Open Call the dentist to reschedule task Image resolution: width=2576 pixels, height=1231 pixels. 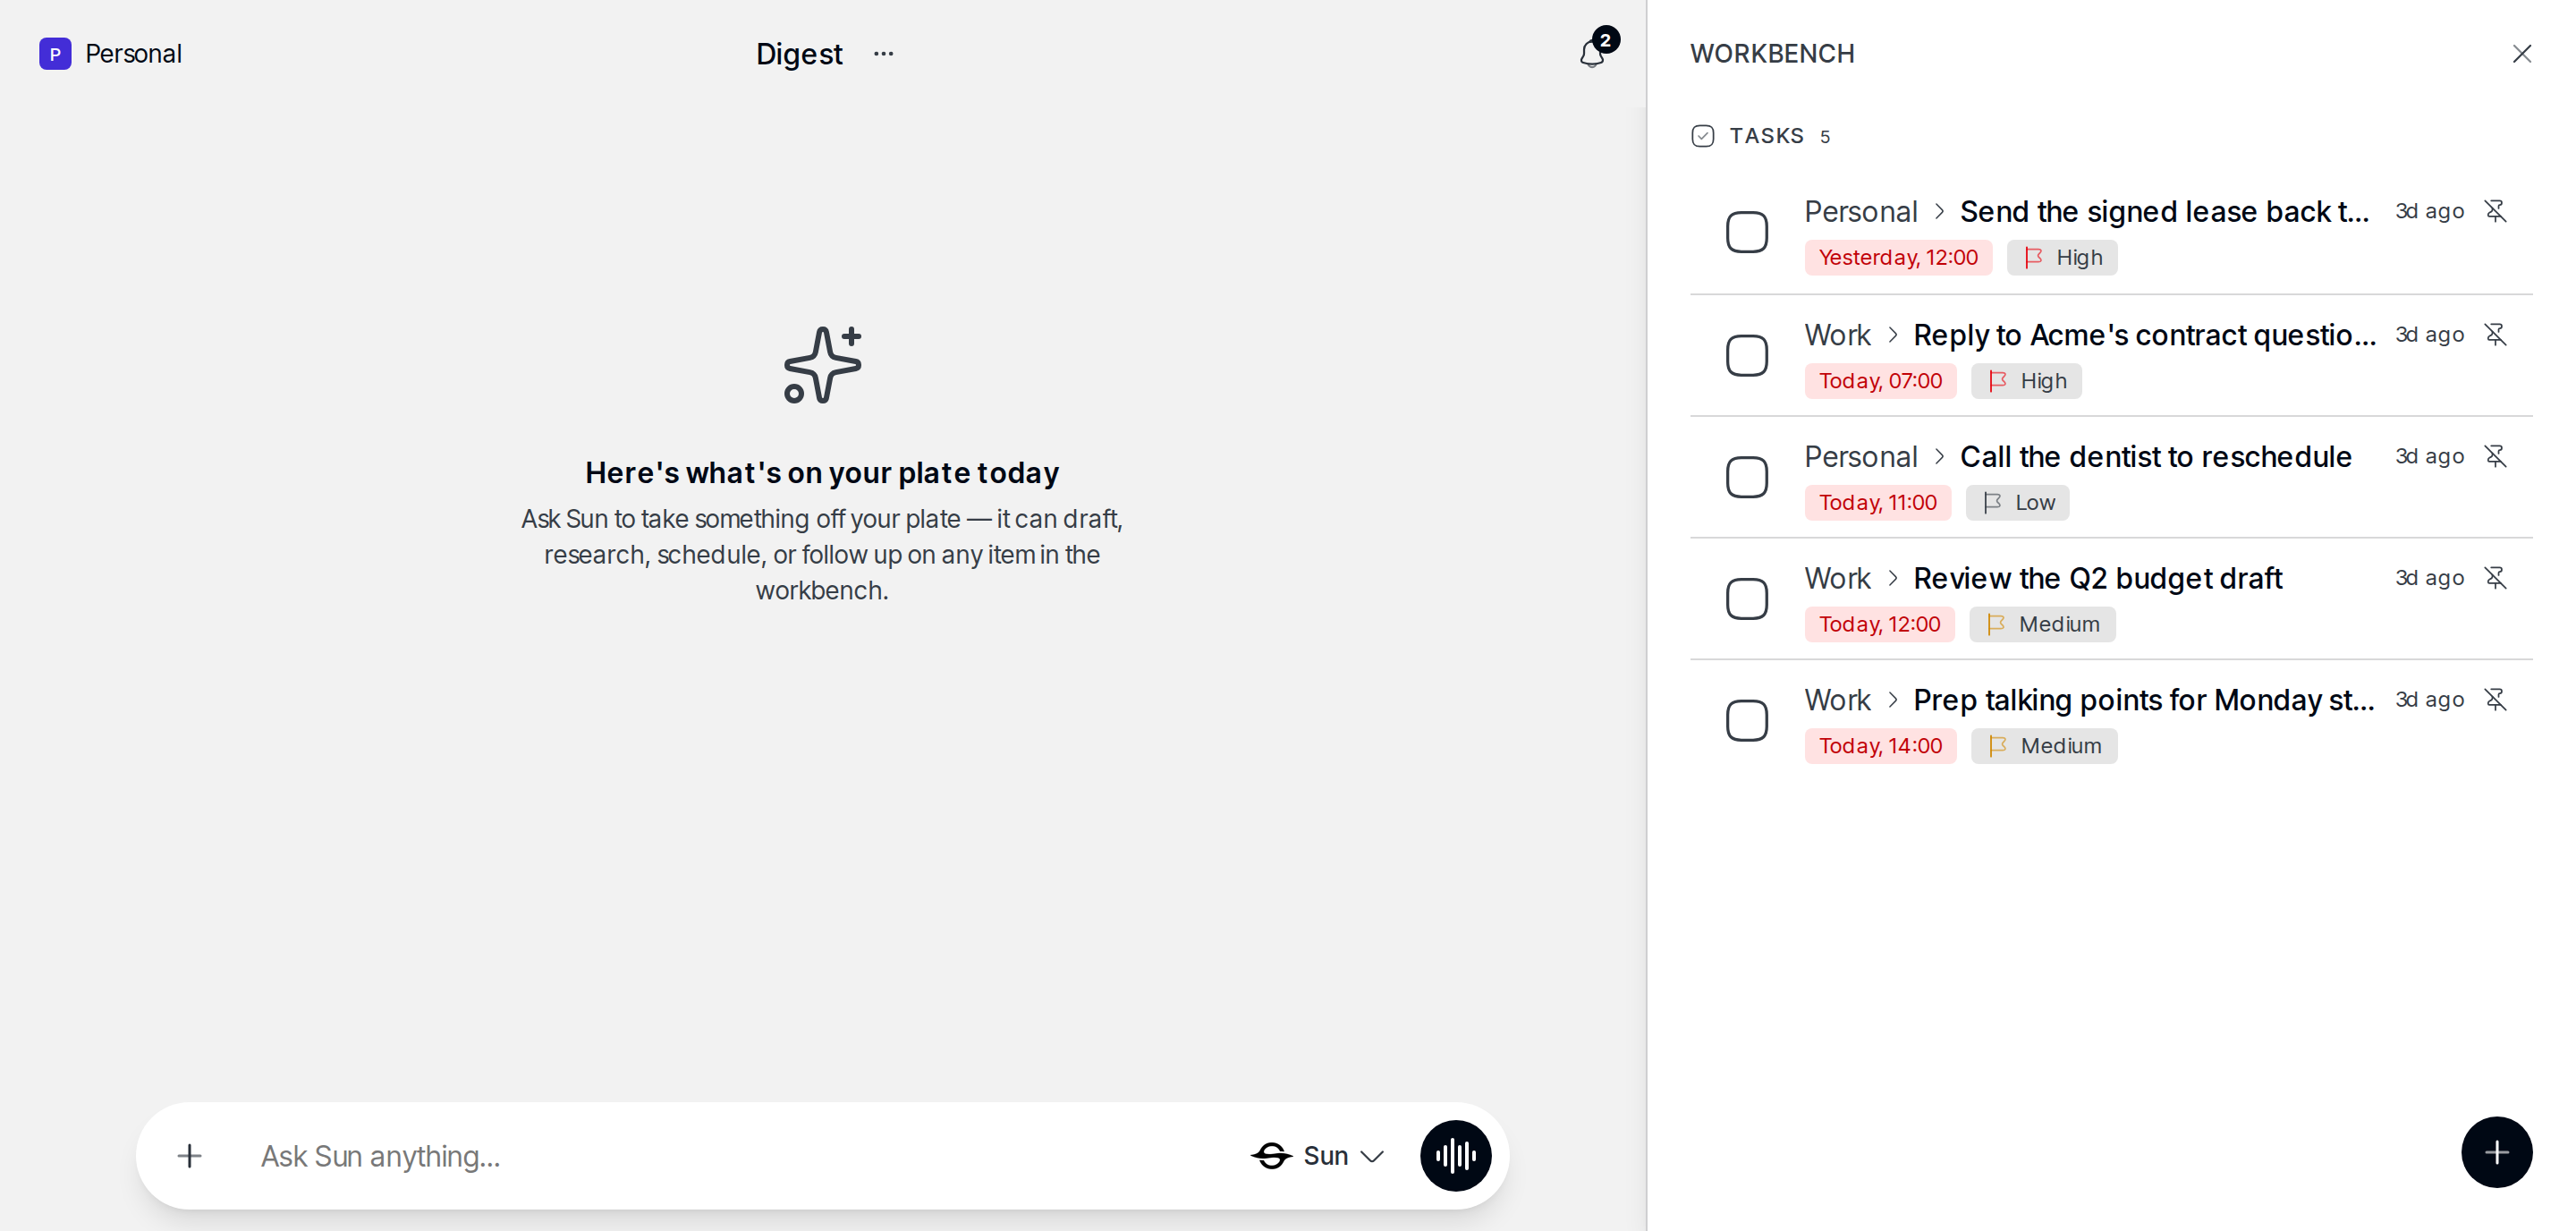[x=2155, y=457]
